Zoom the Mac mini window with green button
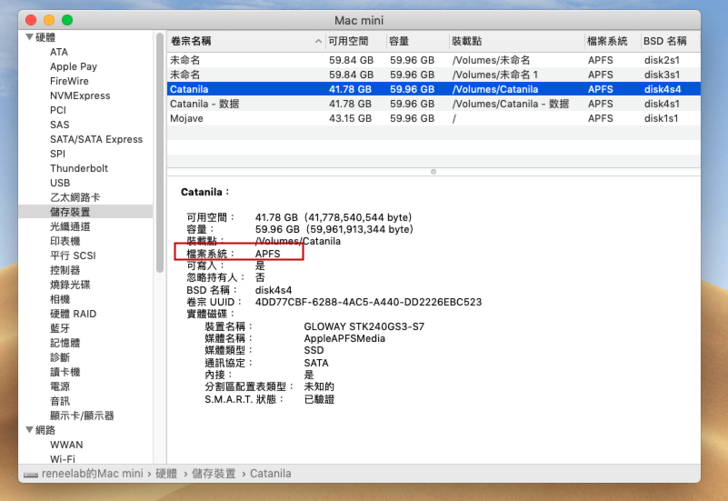 [x=67, y=20]
